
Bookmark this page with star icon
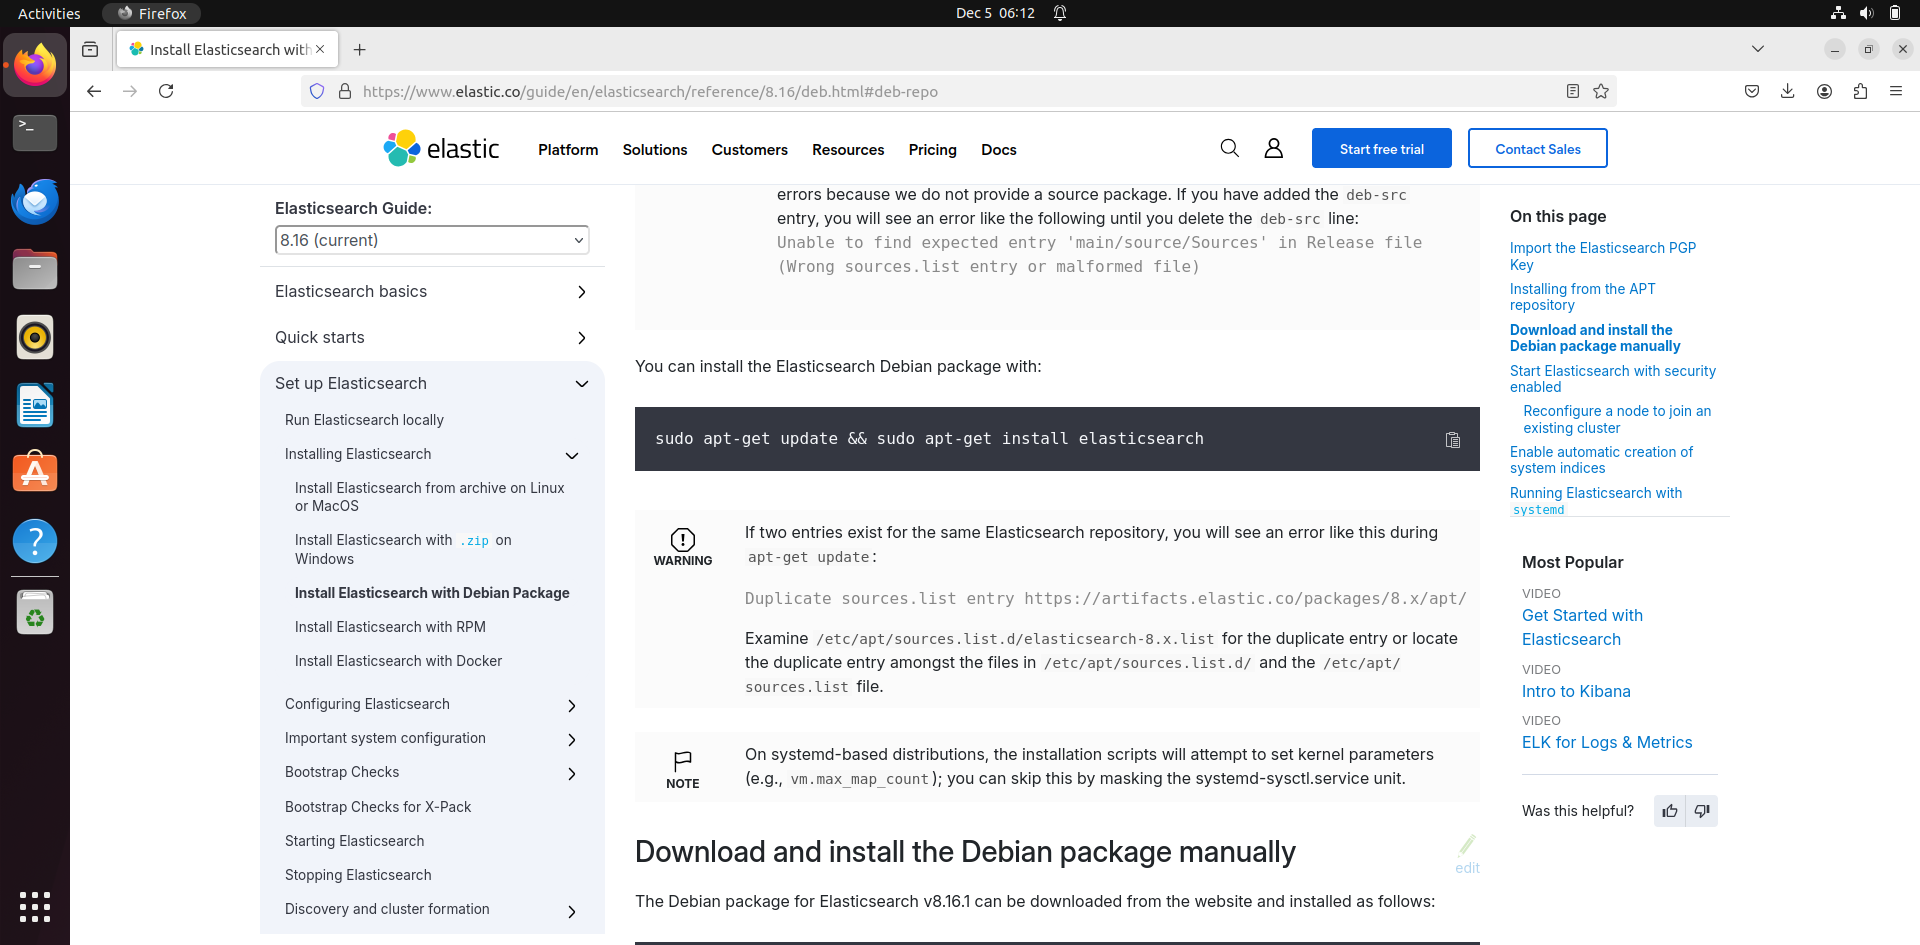(1601, 91)
